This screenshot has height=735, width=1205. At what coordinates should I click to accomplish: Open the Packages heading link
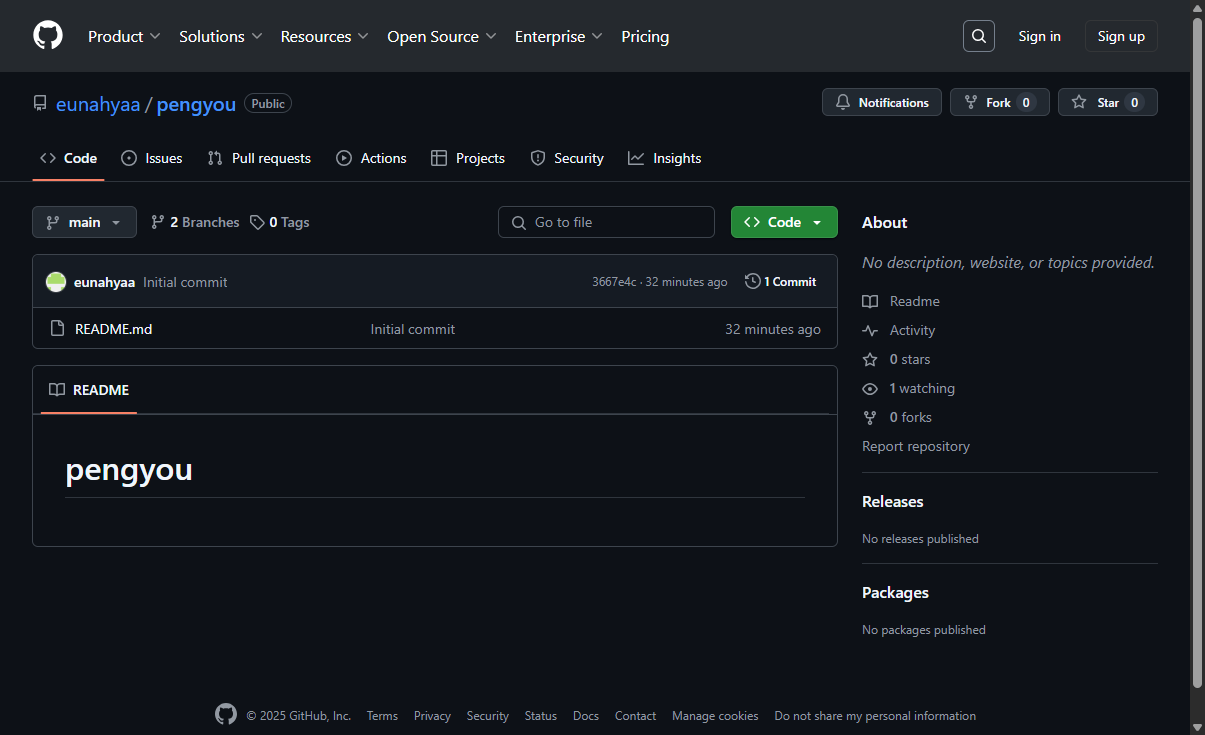[895, 592]
